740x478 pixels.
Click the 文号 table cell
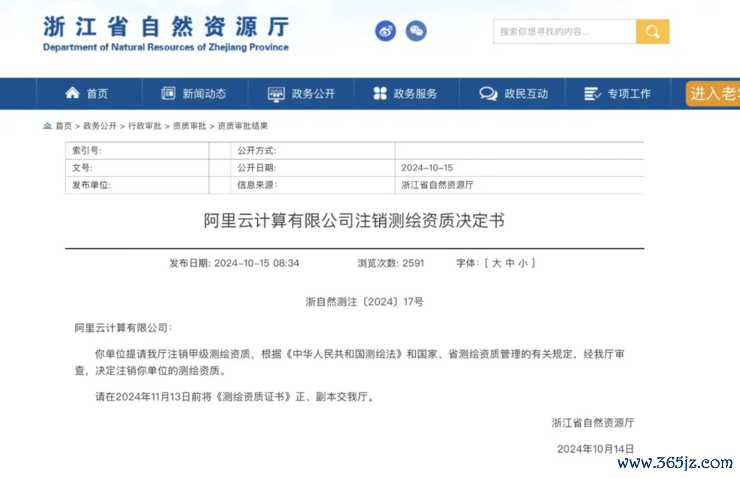coord(137,168)
